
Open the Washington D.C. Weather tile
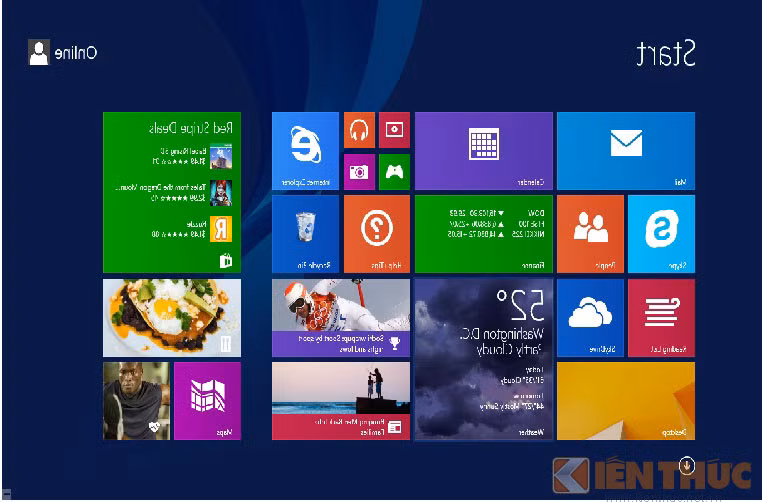pos(483,358)
